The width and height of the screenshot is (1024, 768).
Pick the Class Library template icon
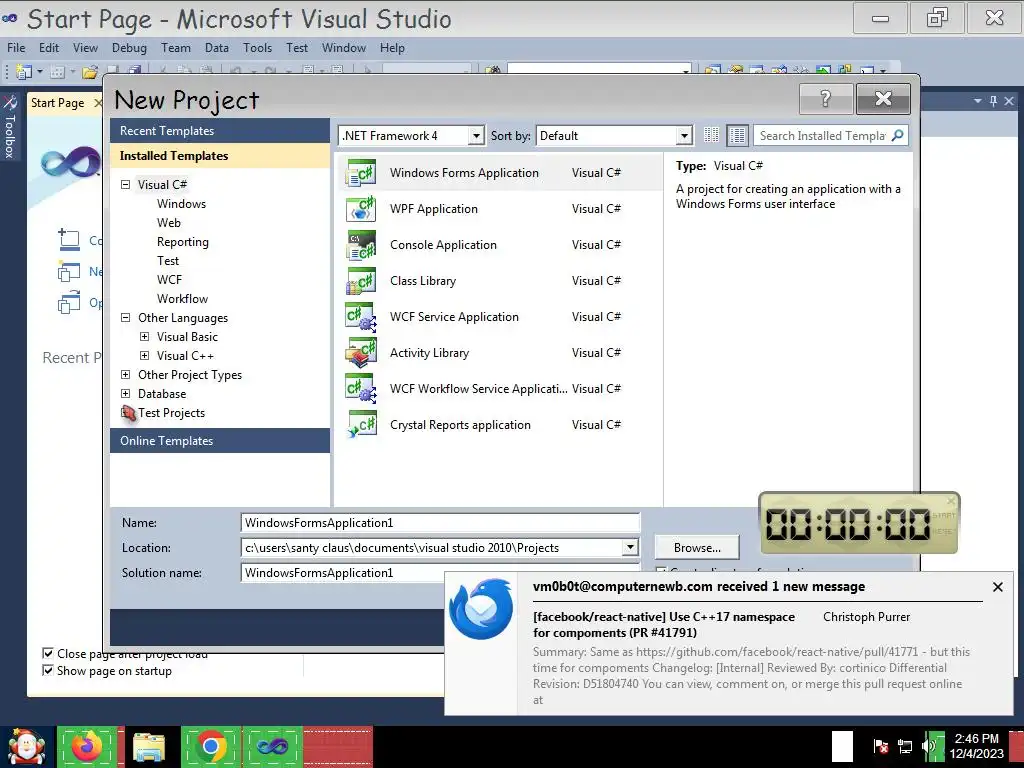361,281
